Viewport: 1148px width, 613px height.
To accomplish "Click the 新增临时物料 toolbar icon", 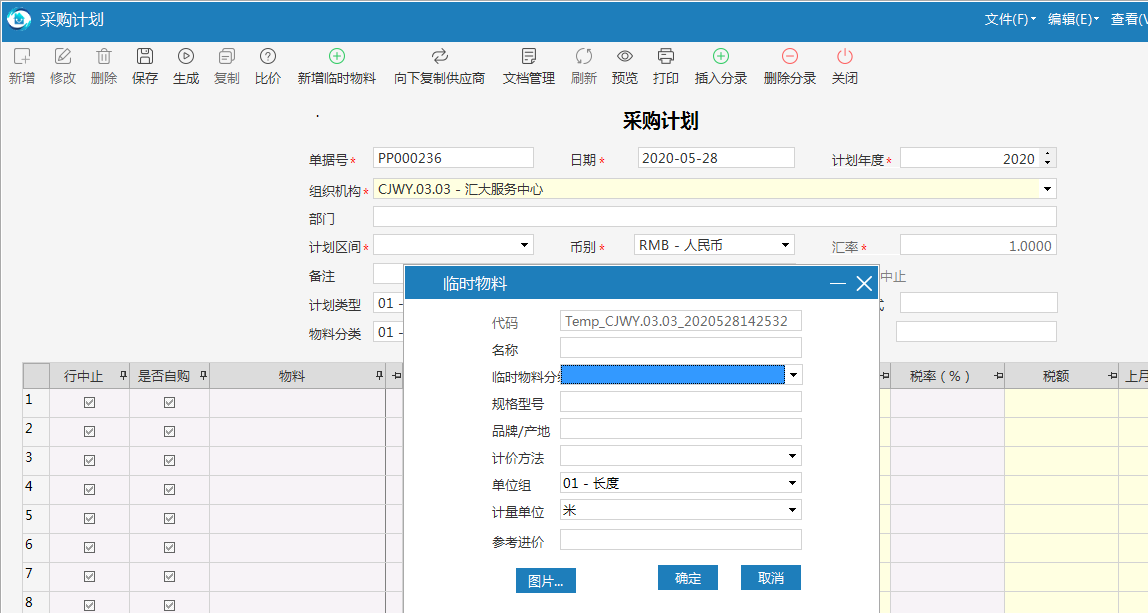I will click(337, 56).
